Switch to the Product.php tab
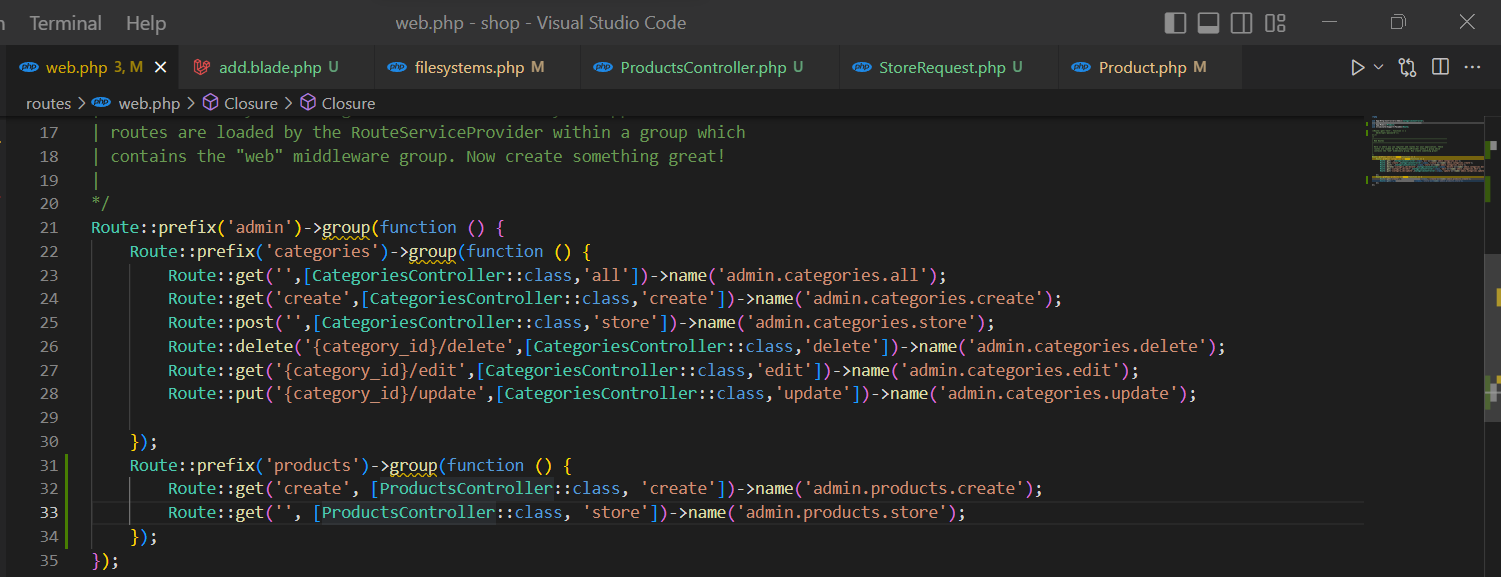 tap(1151, 67)
